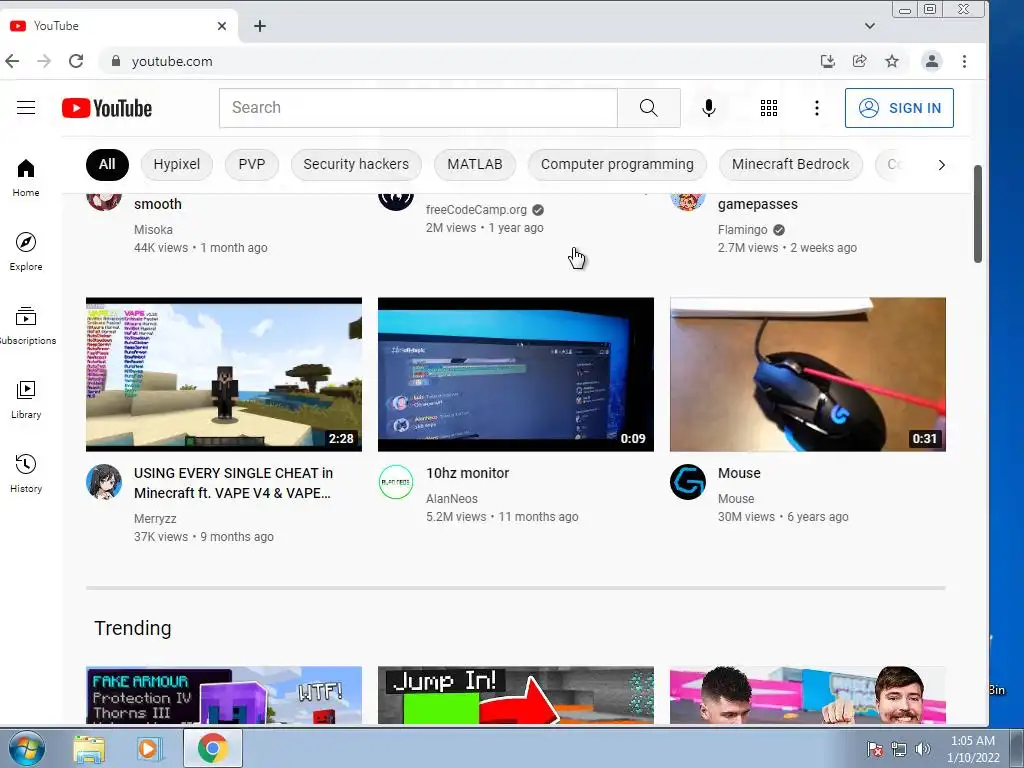Close the YouTube browser tab

coord(222,26)
